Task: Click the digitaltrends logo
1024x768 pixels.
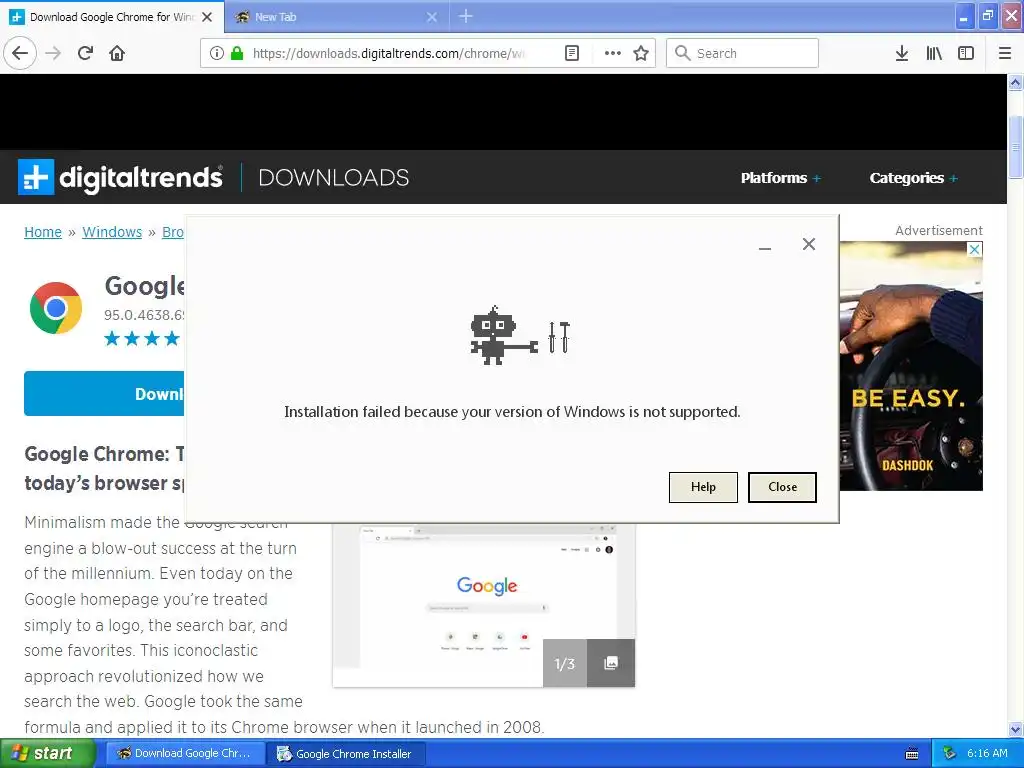Action: tap(120, 177)
